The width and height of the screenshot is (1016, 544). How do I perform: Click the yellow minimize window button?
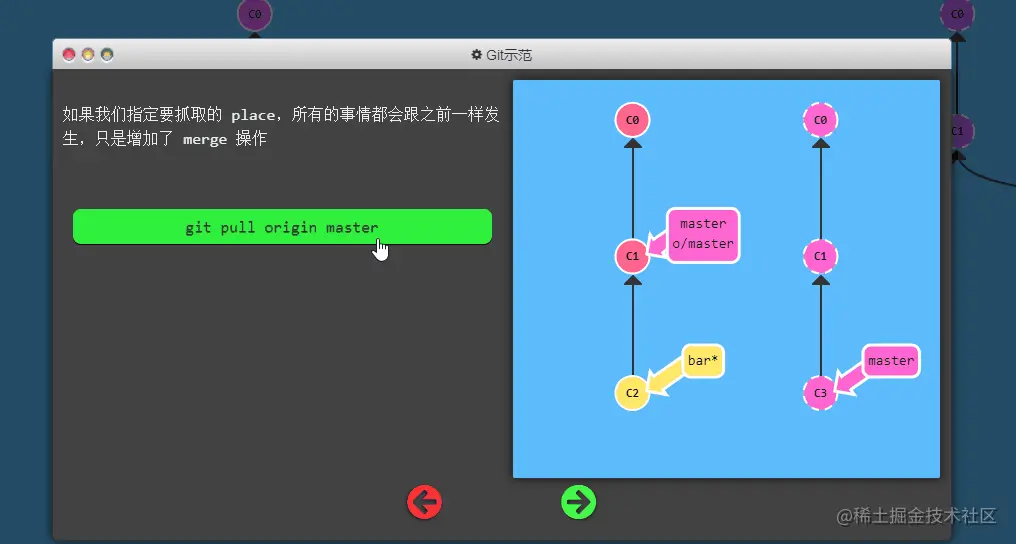click(x=88, y=54)
